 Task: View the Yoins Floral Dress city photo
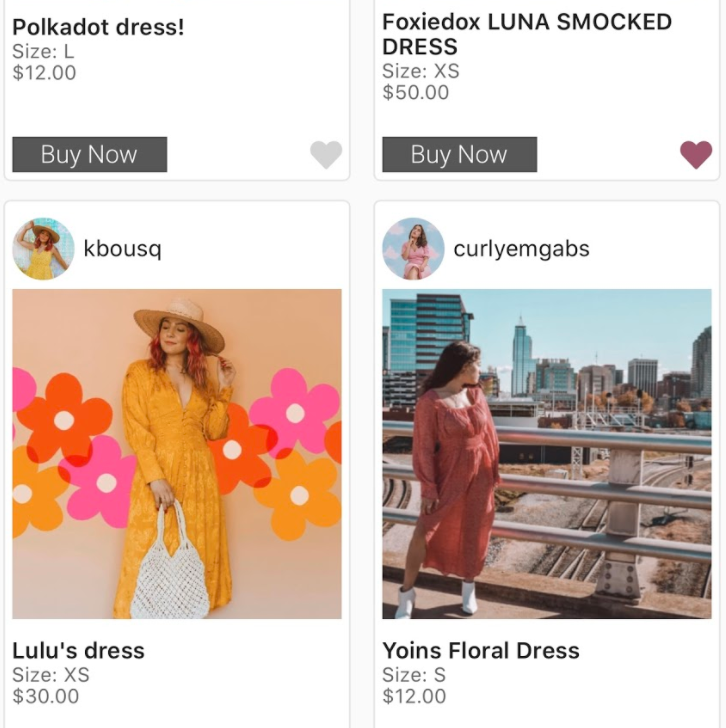point(547,454)
